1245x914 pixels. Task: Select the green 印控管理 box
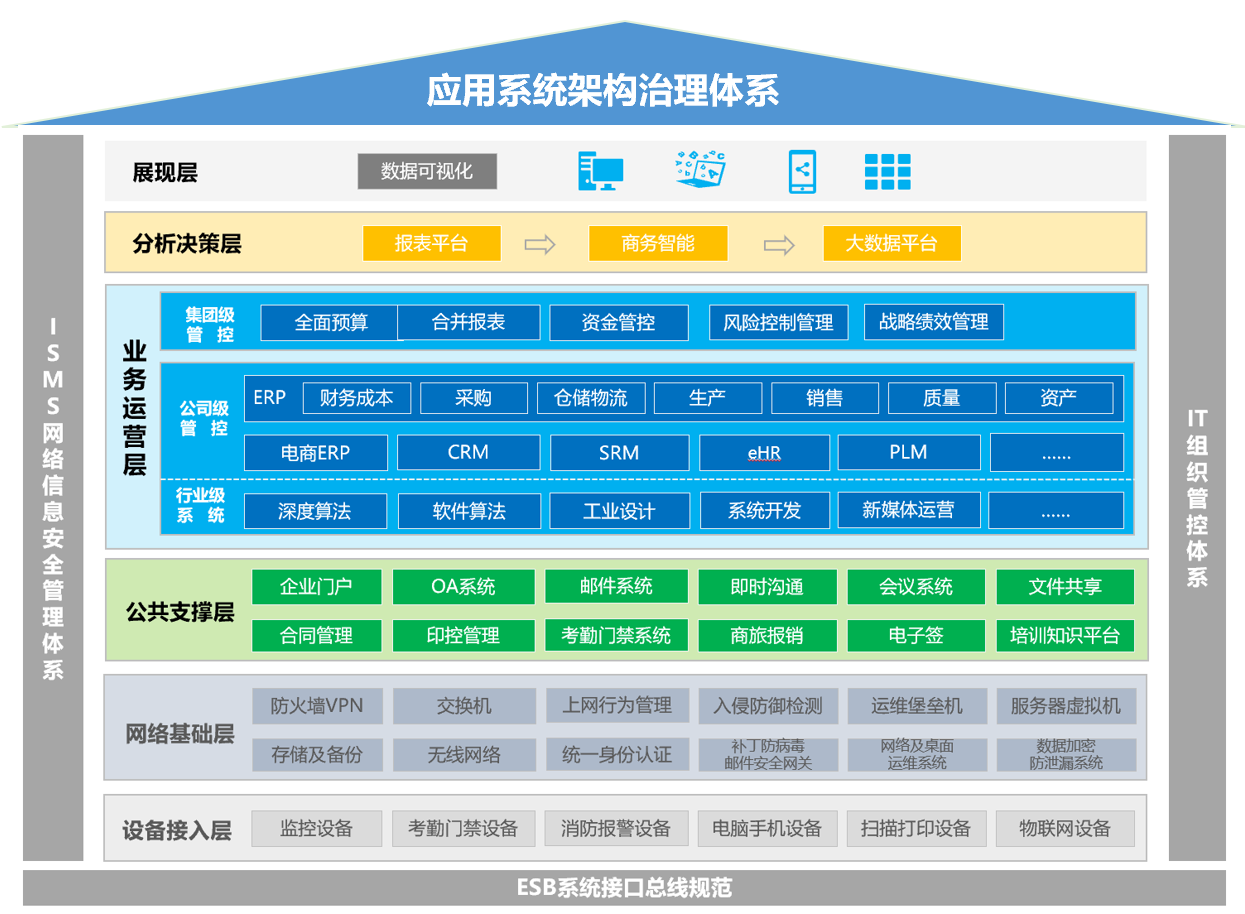[x=463, y=635]
